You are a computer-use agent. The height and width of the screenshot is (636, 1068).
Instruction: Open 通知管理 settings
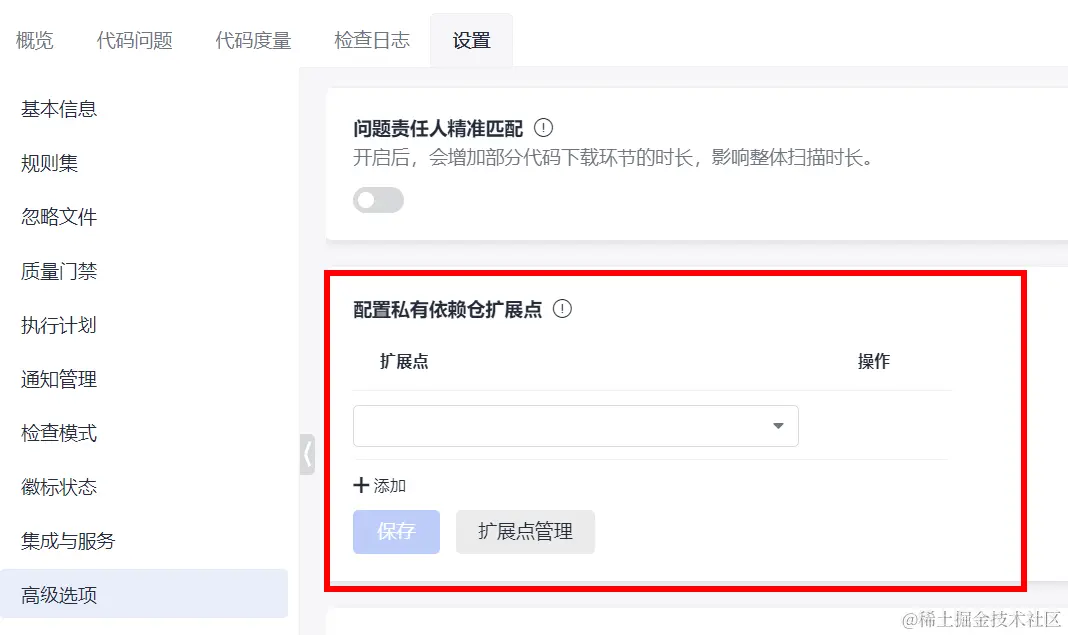(59, 379)
